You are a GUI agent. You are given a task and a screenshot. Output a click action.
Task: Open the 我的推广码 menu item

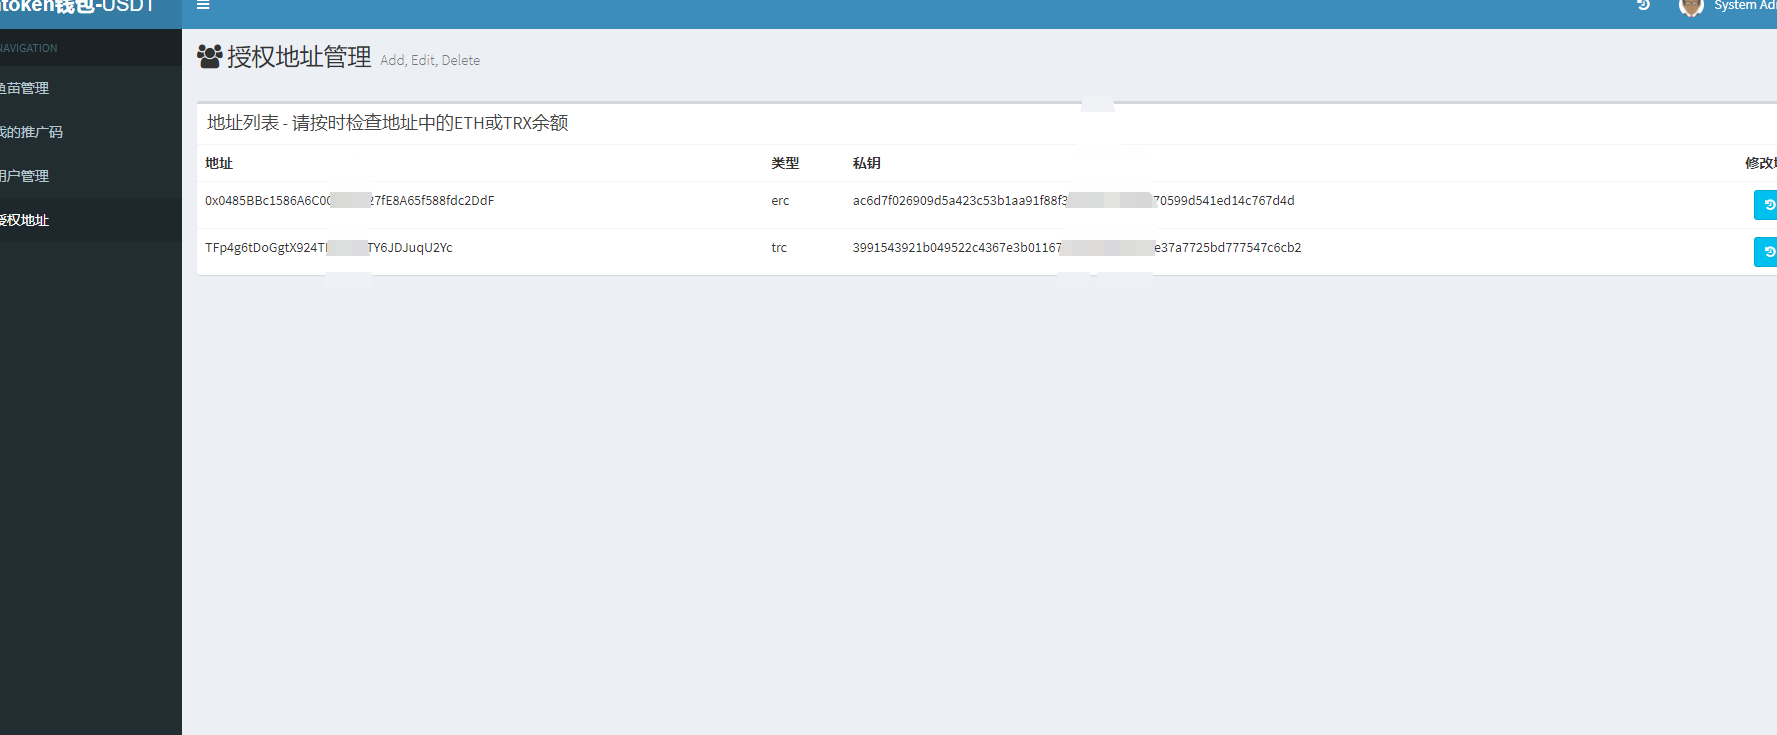tap(91, 132)
